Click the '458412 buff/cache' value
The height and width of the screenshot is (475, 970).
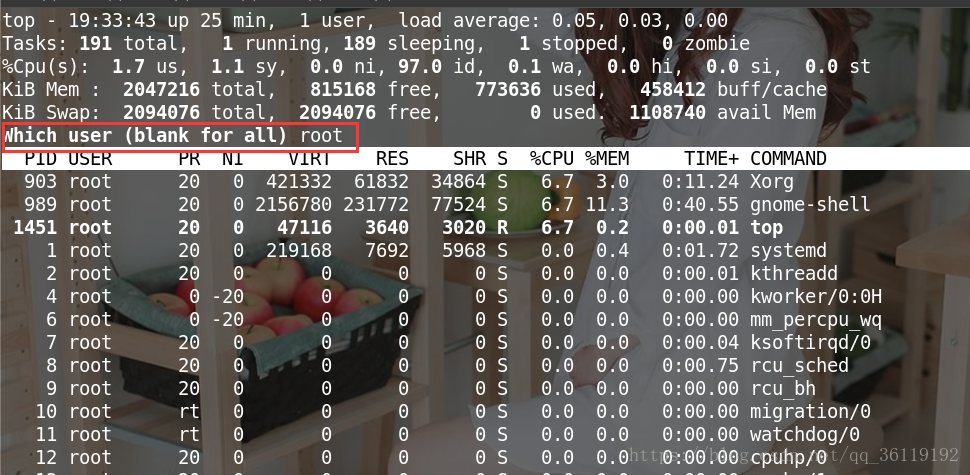pyautogui.click(x=734, y=90)
